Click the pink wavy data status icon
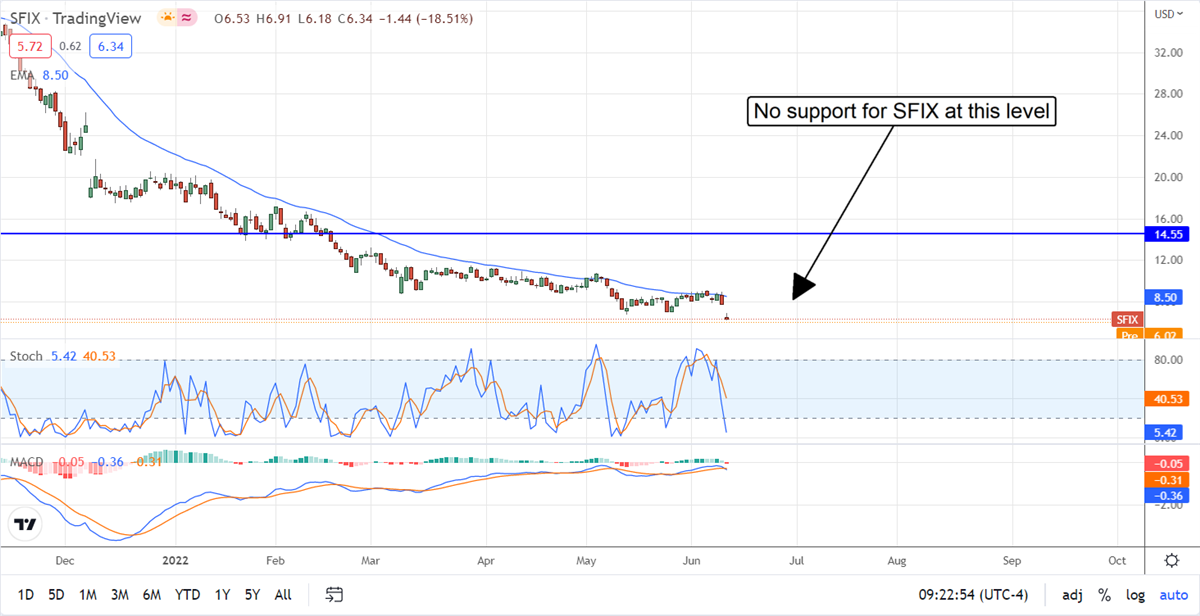 (x=187, y=19)
